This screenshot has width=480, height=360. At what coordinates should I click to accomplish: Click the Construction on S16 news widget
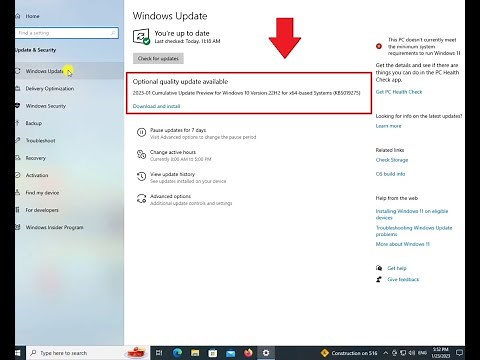pos(349,353)
